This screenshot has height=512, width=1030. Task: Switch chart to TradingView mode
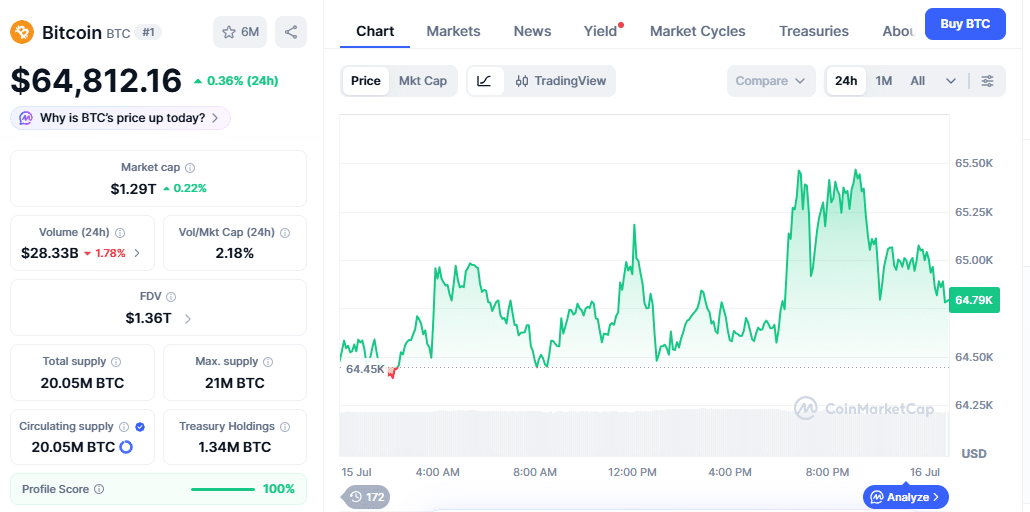(561, 81)
